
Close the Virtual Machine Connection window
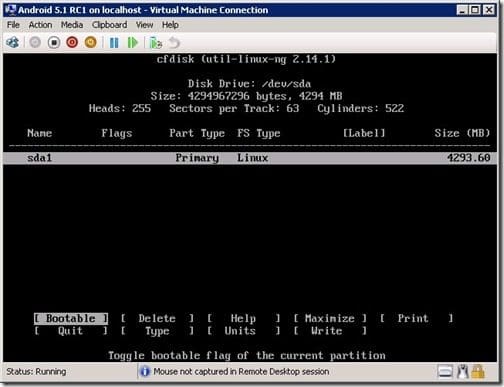[489, 10]
